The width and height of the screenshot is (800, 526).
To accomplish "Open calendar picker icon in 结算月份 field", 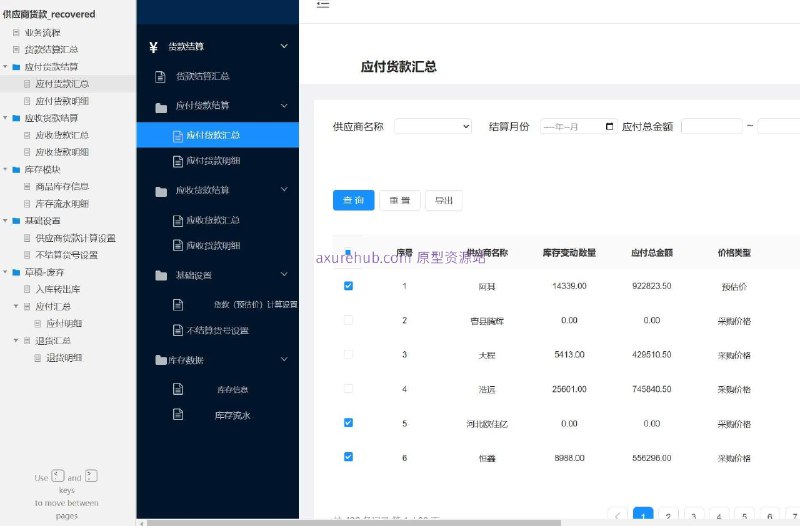I will pyautogui.click(x=609, y=126).
